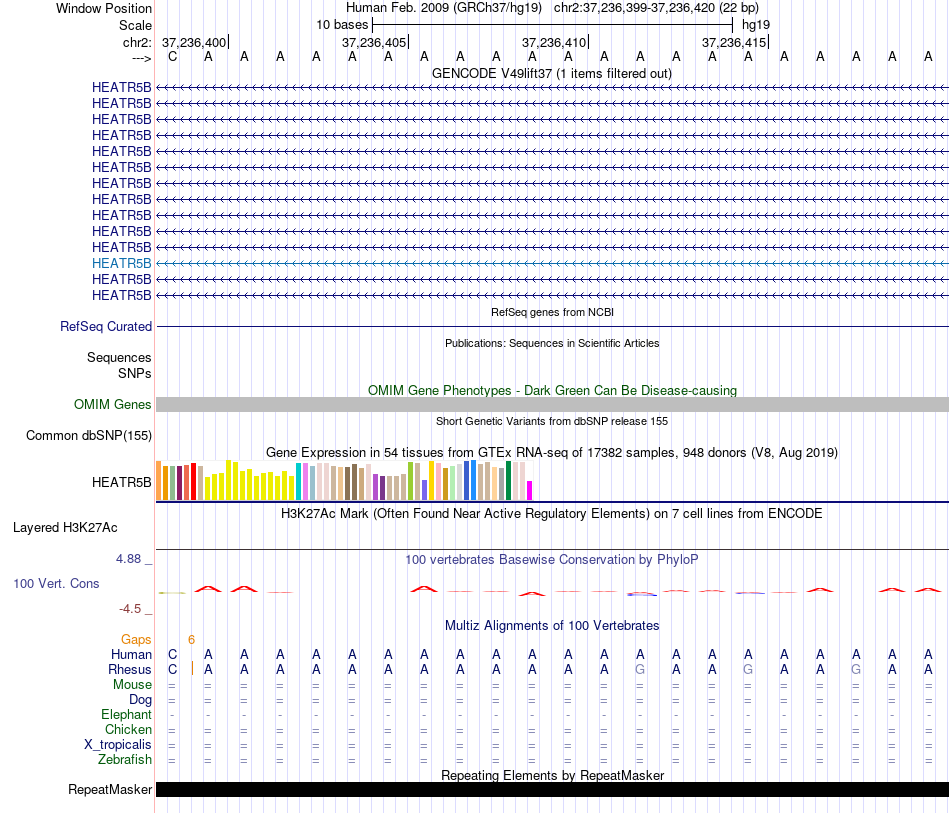The width and height of the screenshot is (950, 813).
Task: Click the black RepeatMasker element bar
Action: [552, 789]
